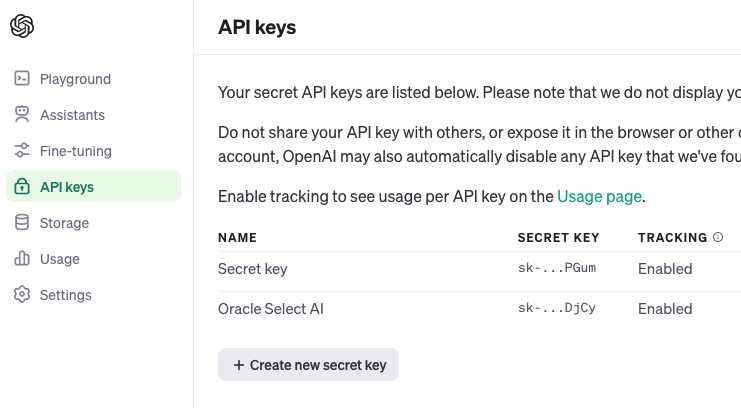Select the Oracle Select AI key row

tap(271, 309)
